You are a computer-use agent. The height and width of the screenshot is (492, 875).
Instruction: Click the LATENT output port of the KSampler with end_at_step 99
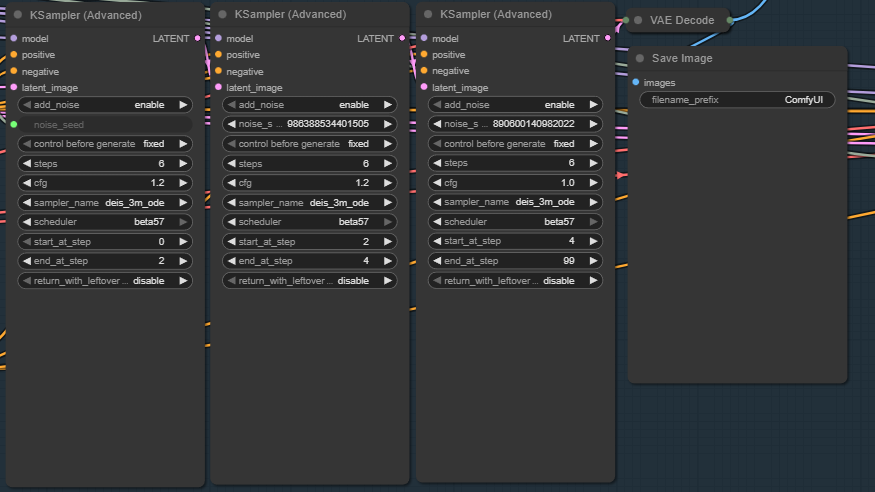[x=608, y=38]
